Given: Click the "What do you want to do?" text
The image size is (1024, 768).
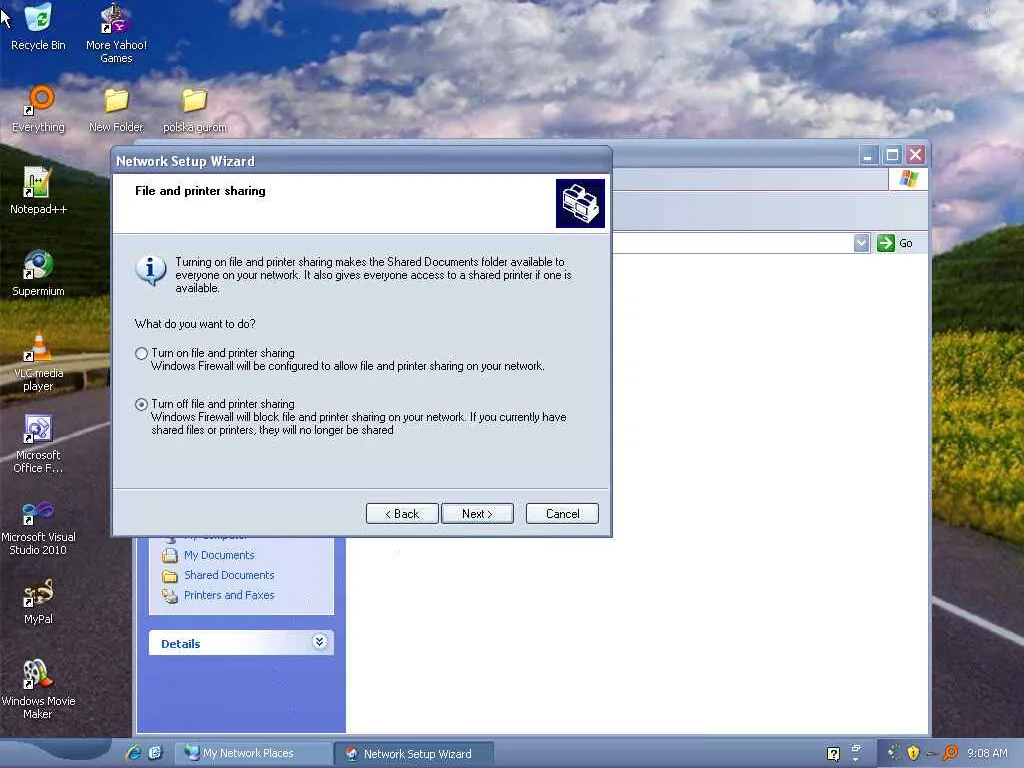Looking at the screenshot, I should tap(195, 324).
